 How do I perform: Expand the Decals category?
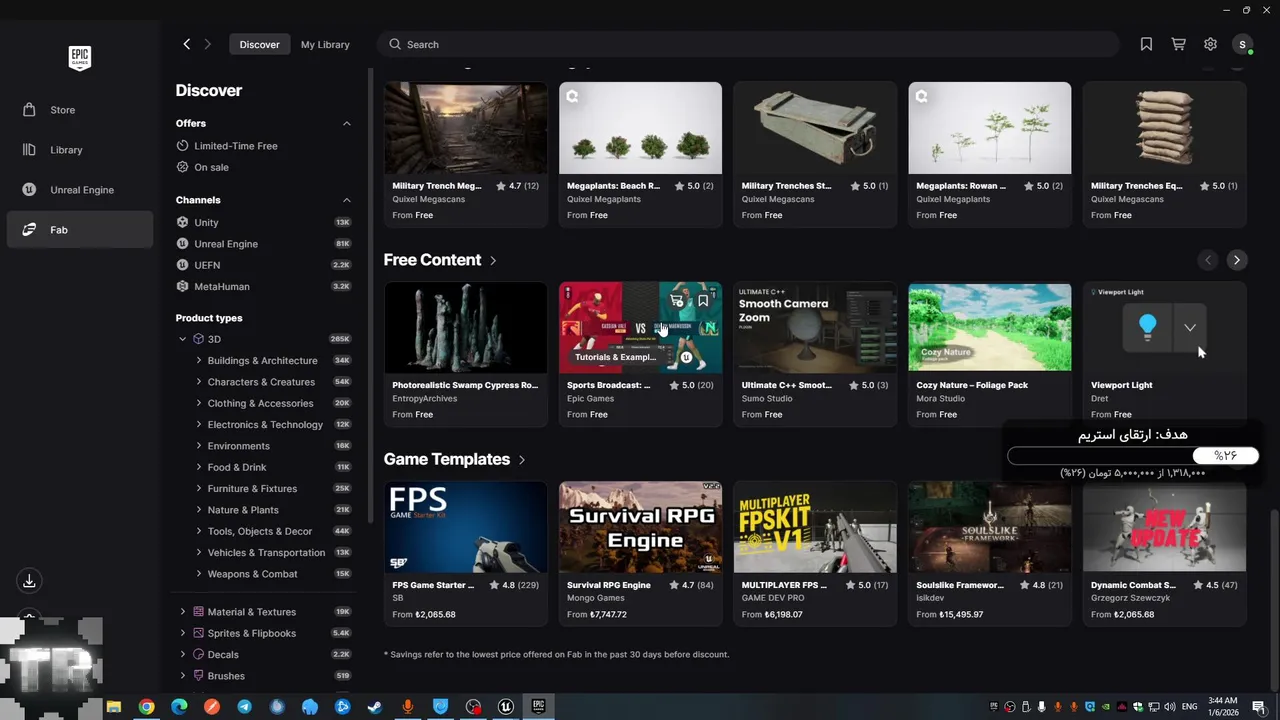click(182, 655)
